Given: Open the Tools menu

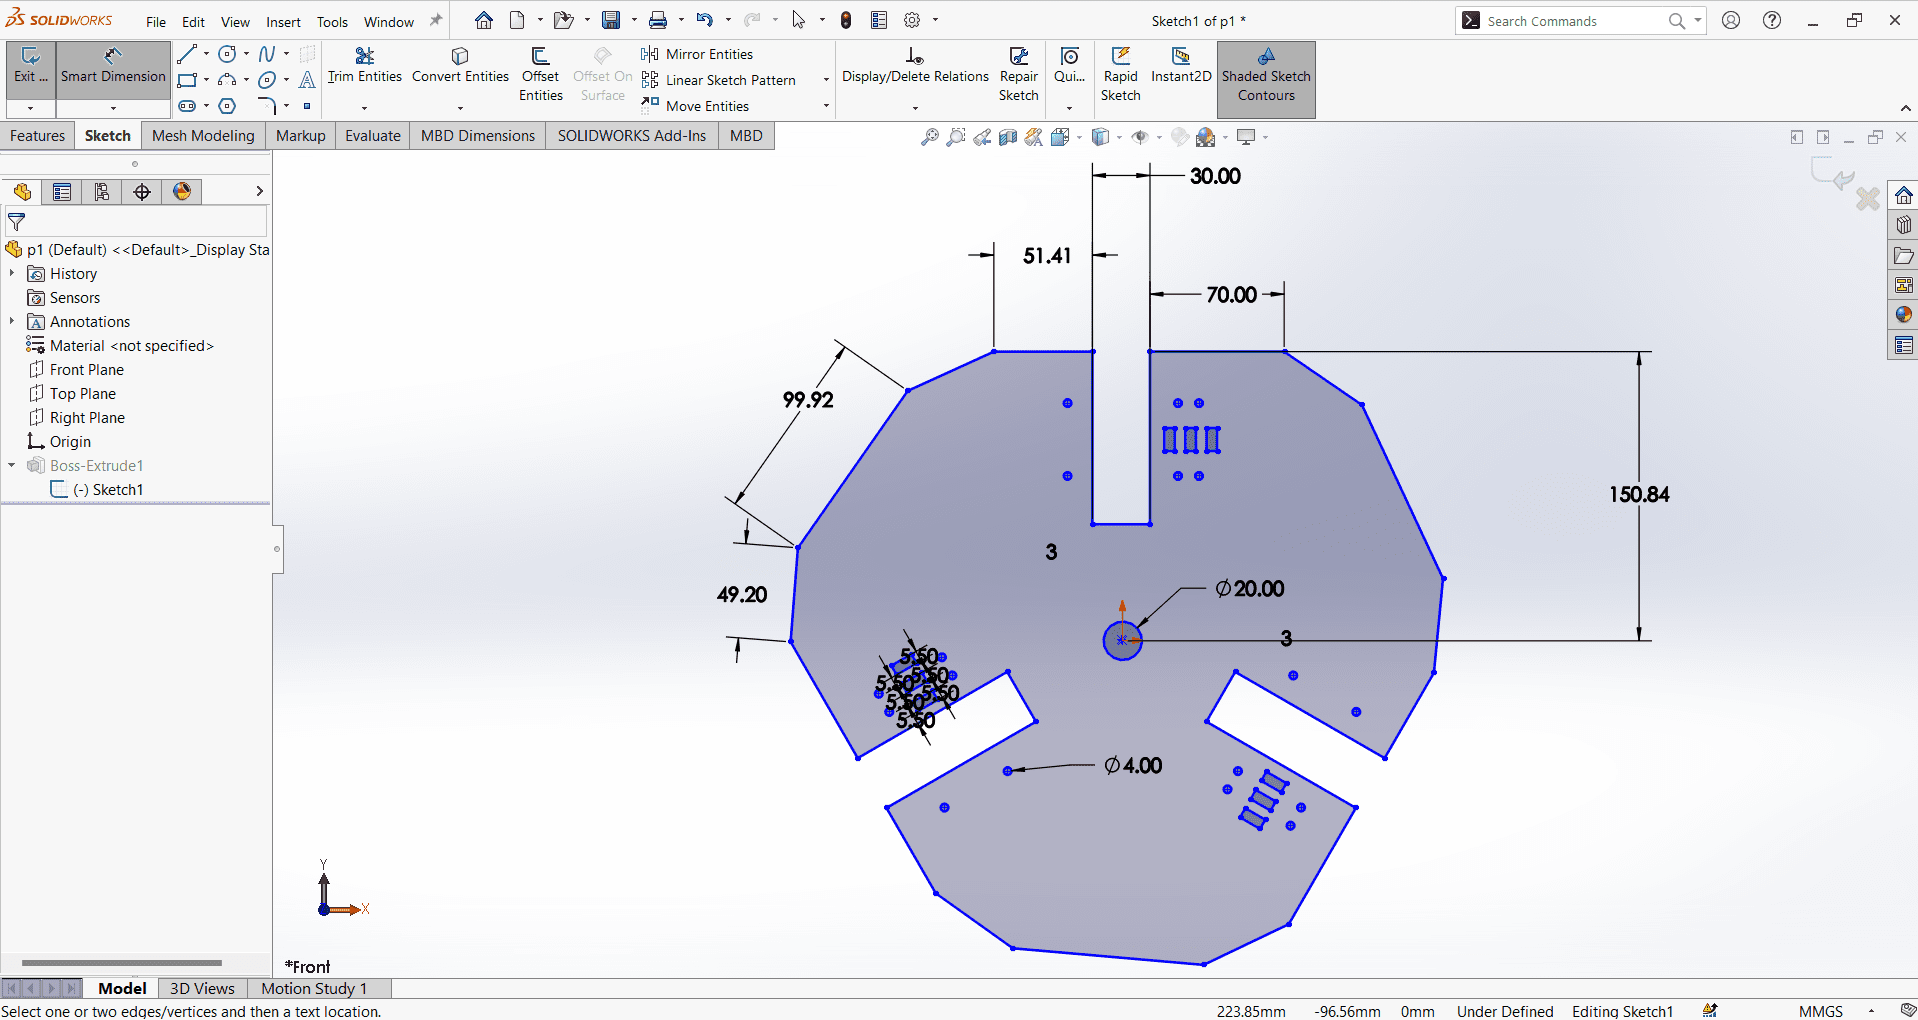Looking at the screenshot, I should coord(332,22).
